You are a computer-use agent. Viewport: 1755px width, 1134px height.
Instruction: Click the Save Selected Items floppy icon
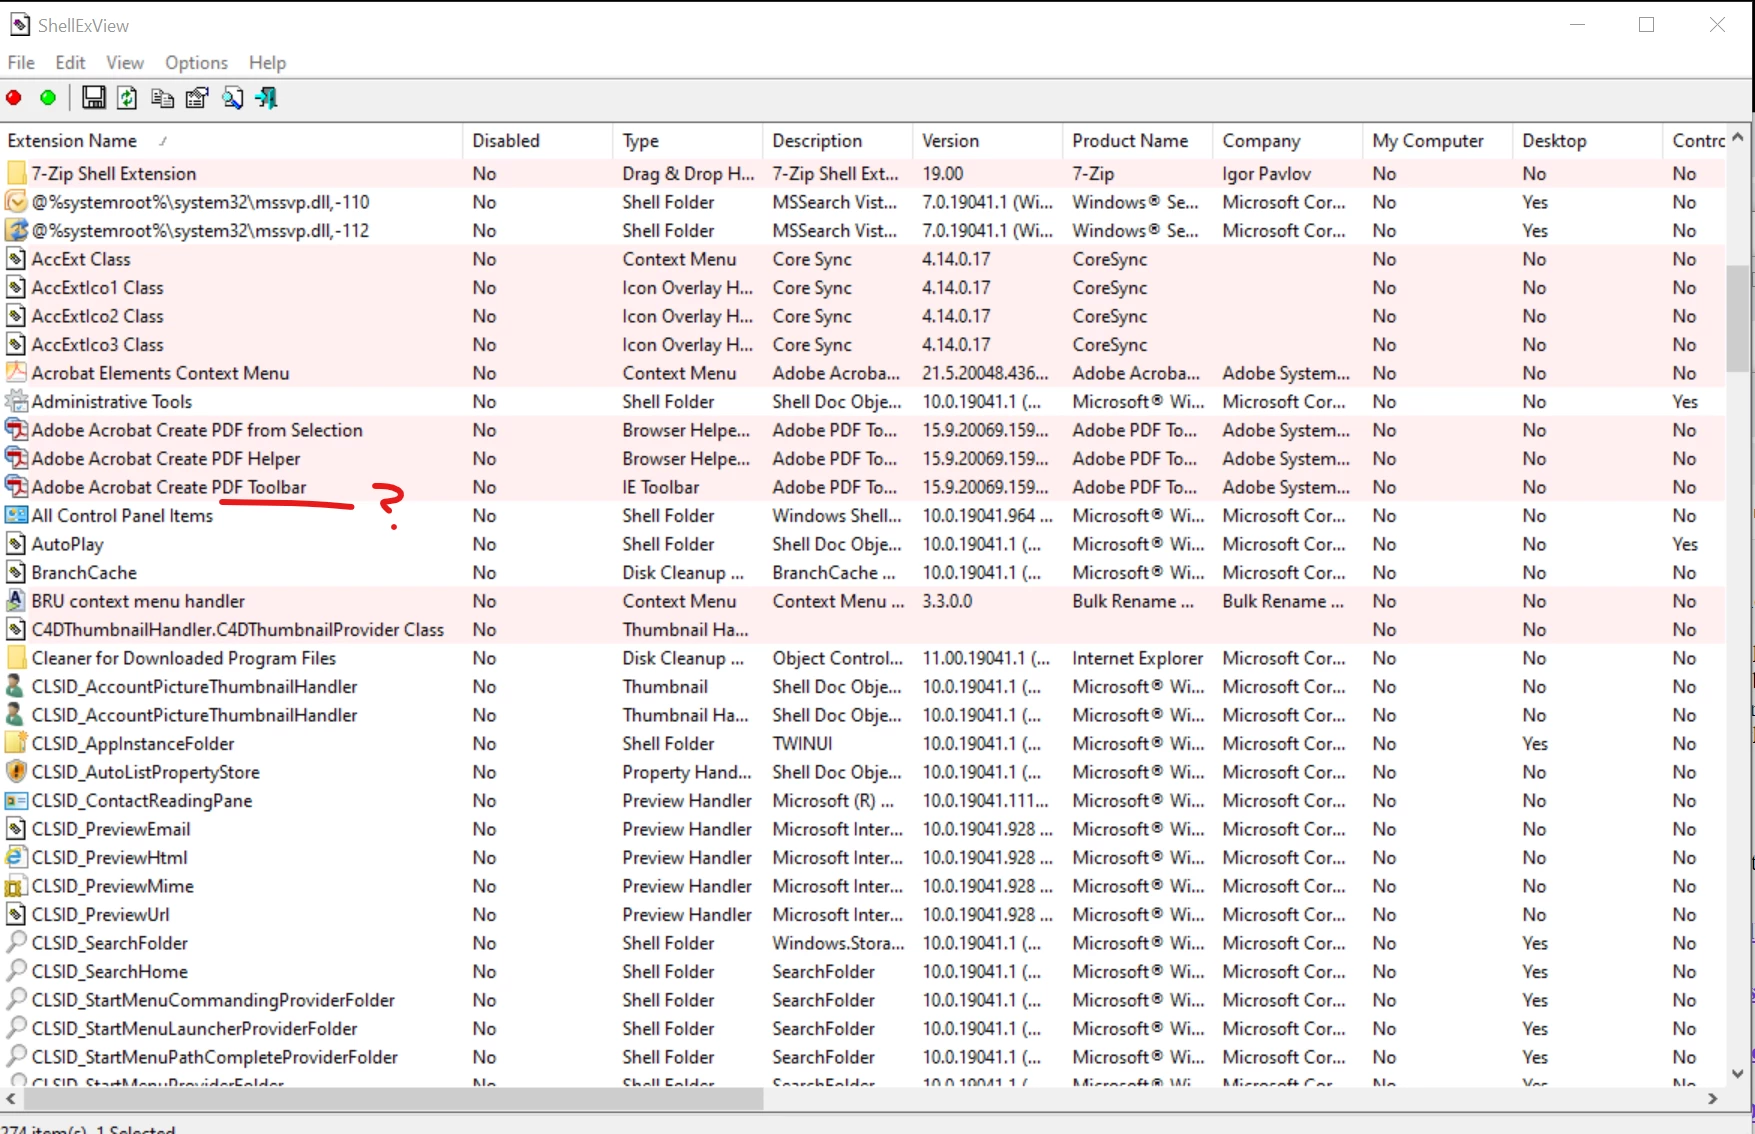(x=93, y=97)
